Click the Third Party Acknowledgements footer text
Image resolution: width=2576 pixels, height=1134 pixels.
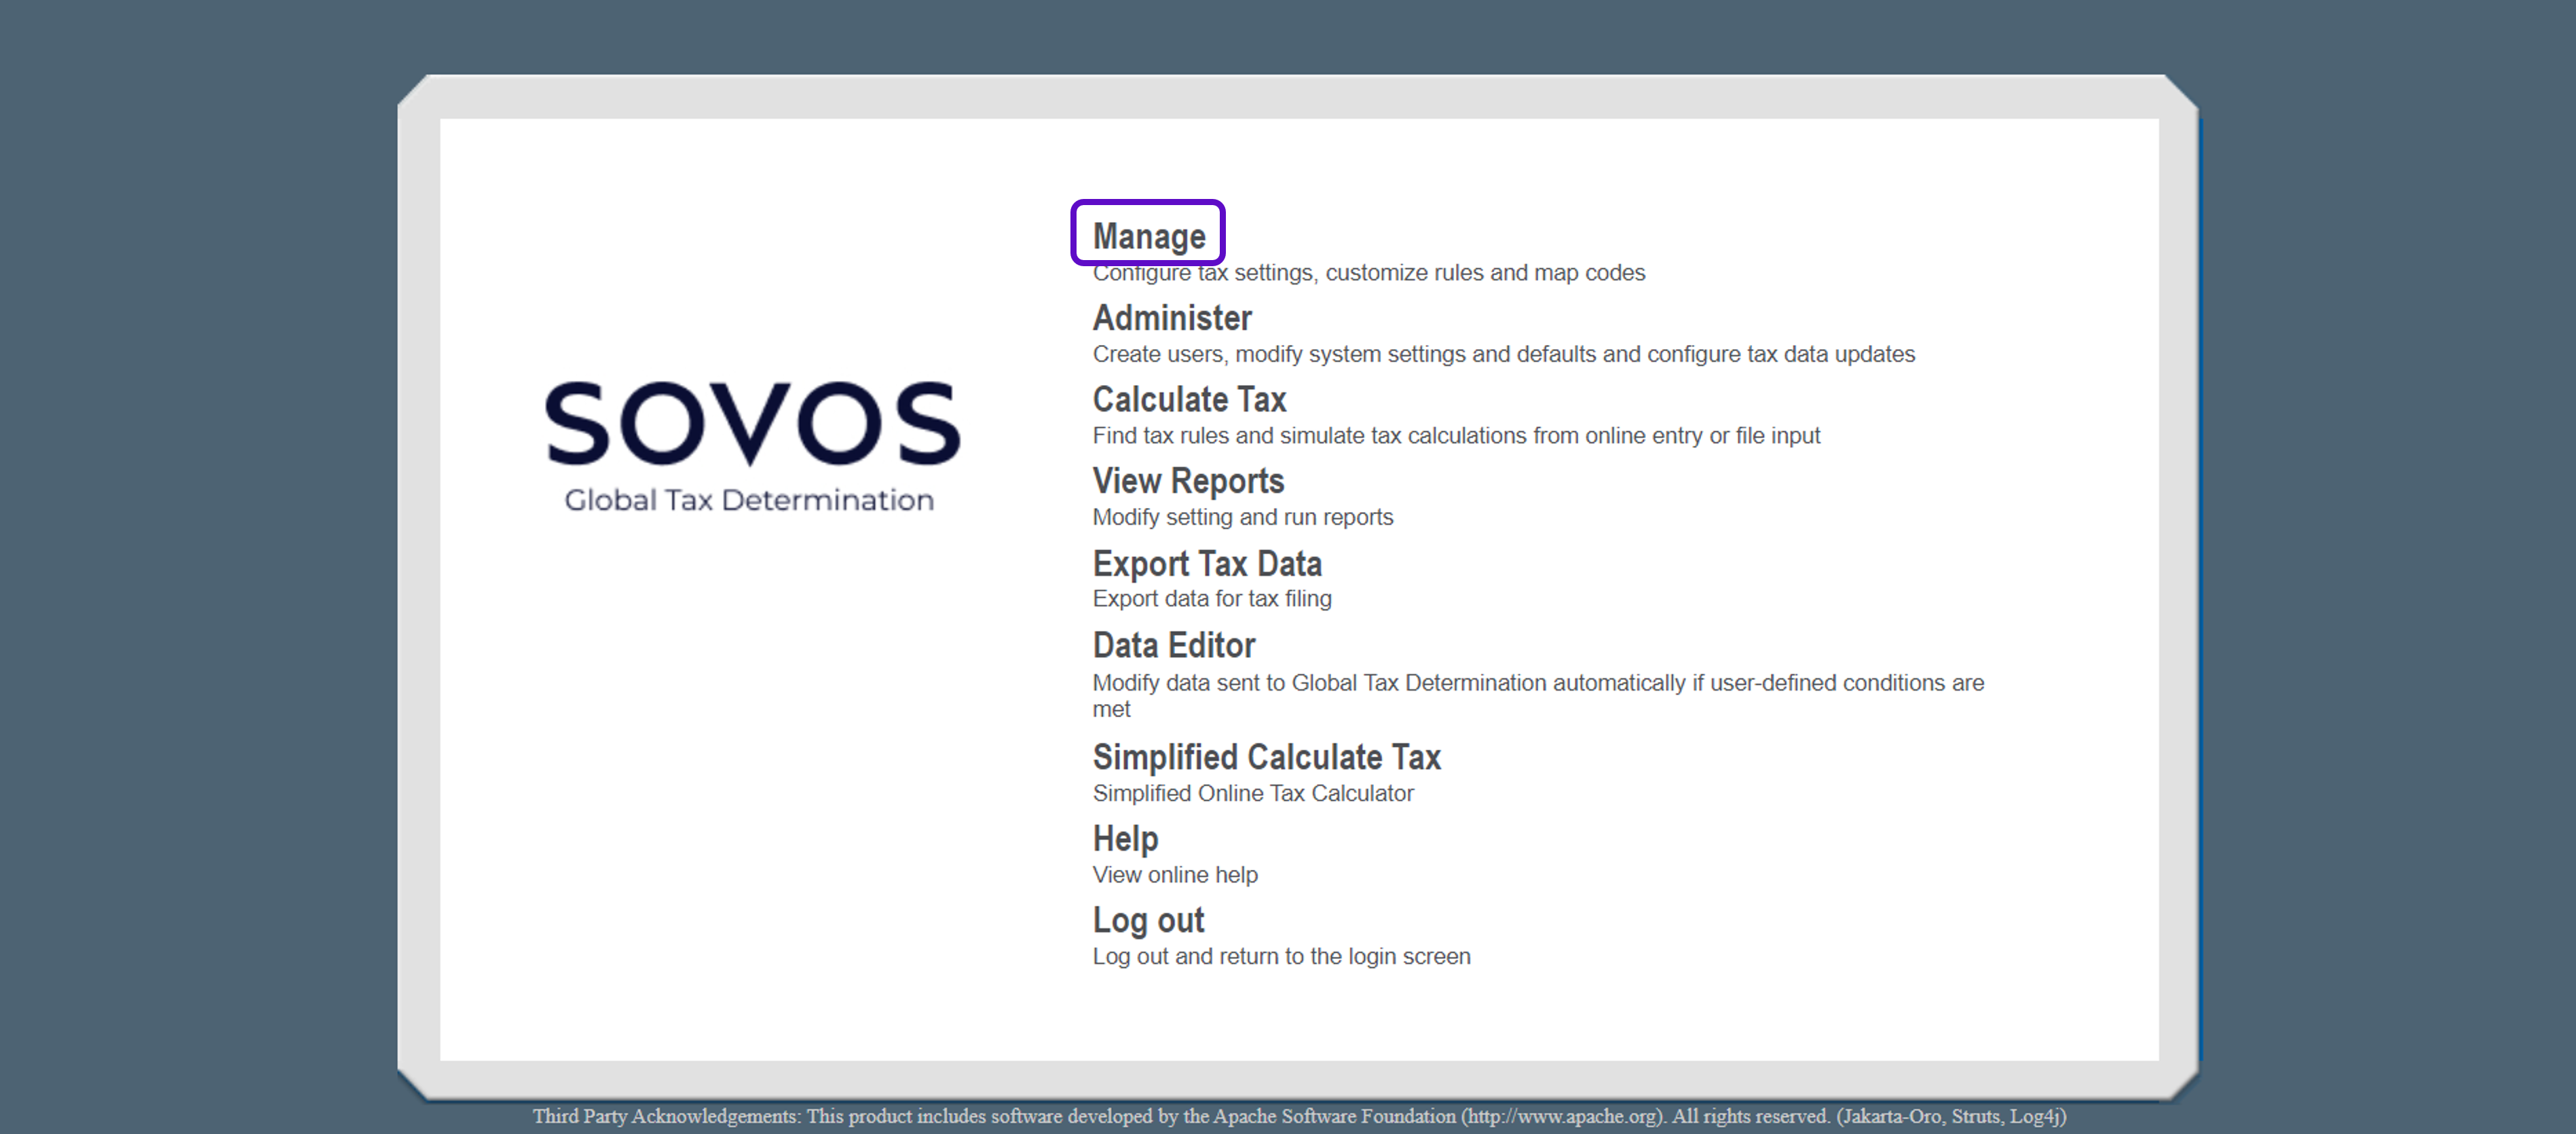pos(1298,1116)
